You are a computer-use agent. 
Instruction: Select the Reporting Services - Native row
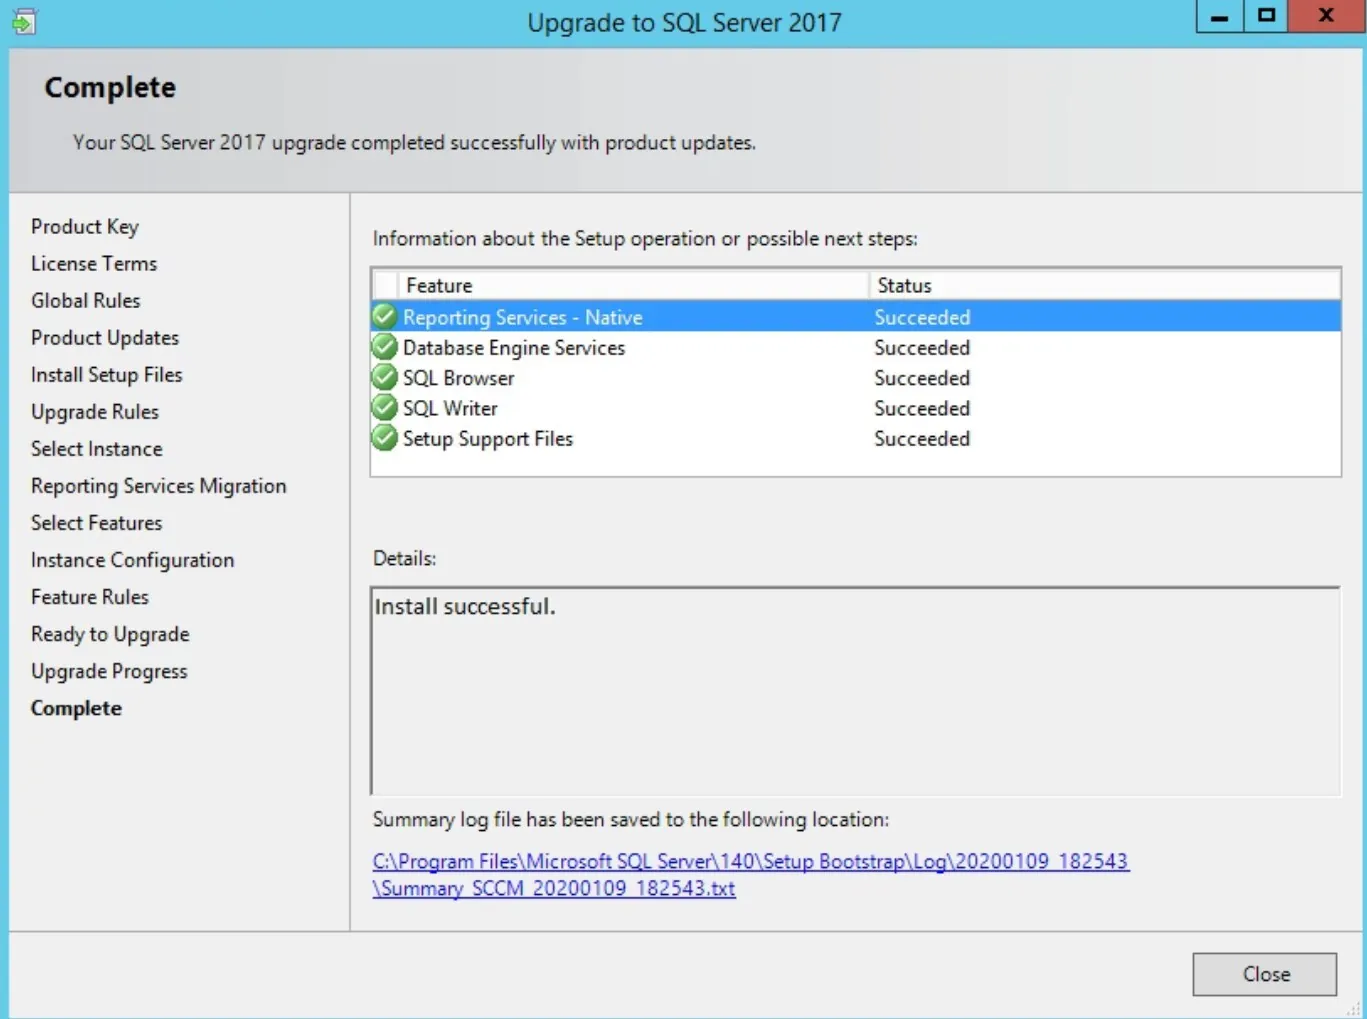(856, 317)
